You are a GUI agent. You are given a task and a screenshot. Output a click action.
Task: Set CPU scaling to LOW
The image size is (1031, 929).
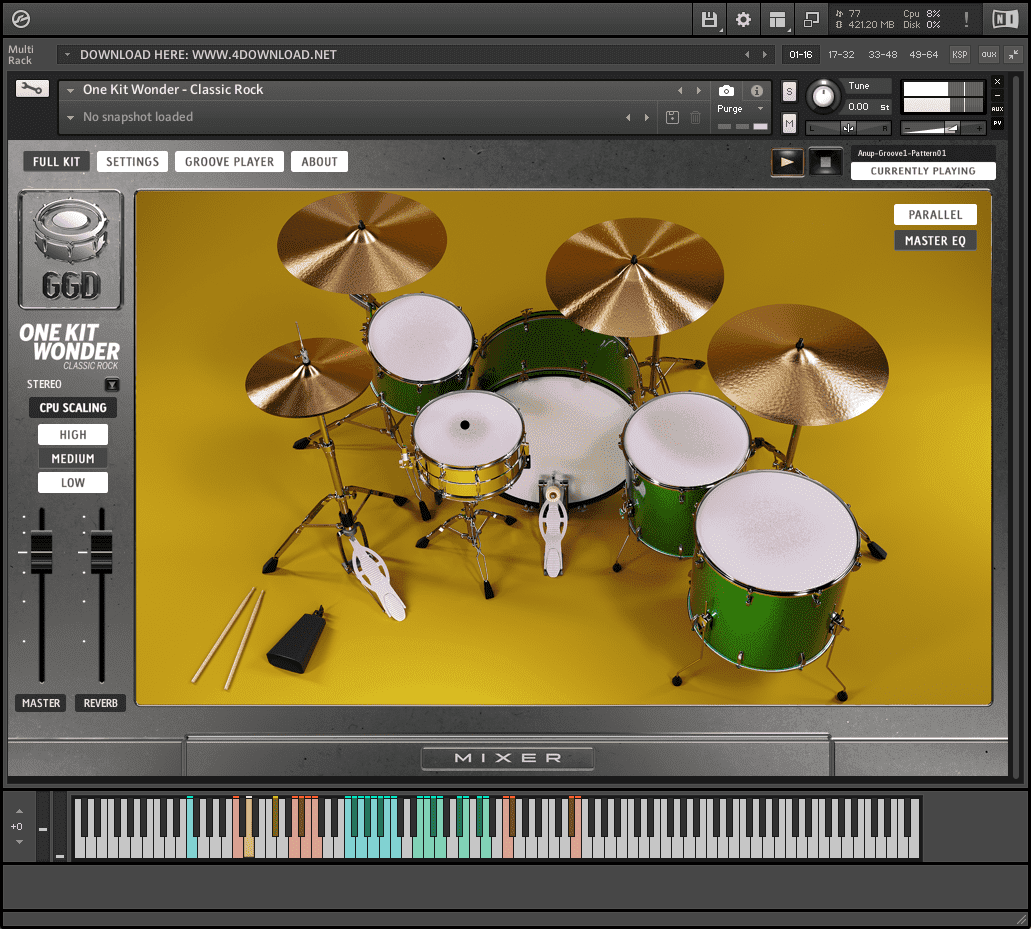[72, 483]
